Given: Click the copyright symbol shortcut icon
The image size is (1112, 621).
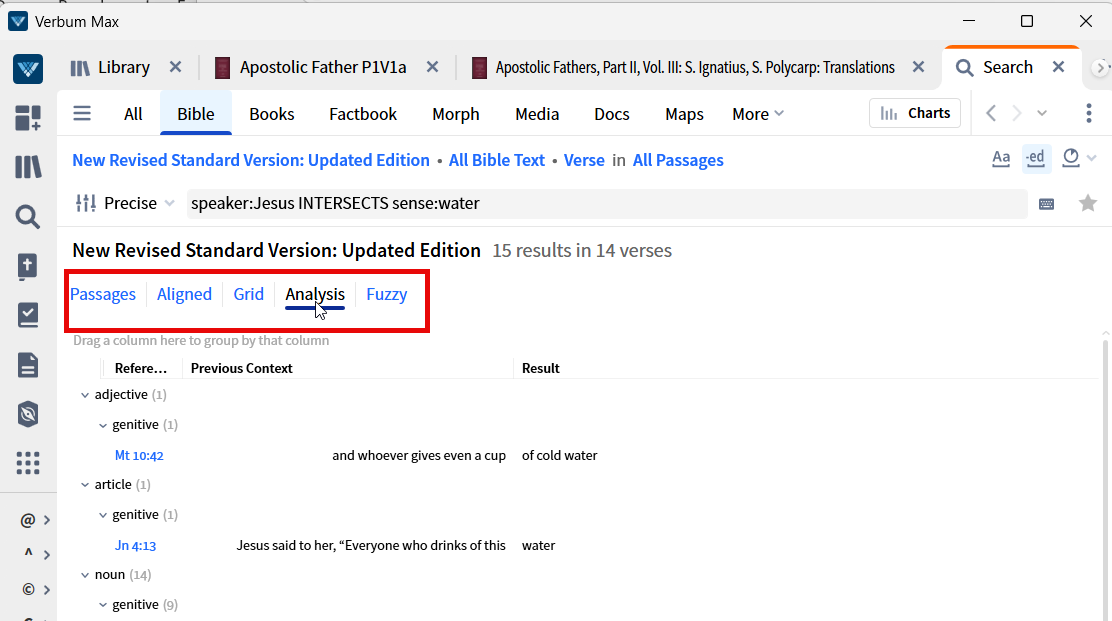Looking at the screenshot, I should coord(28,590).
